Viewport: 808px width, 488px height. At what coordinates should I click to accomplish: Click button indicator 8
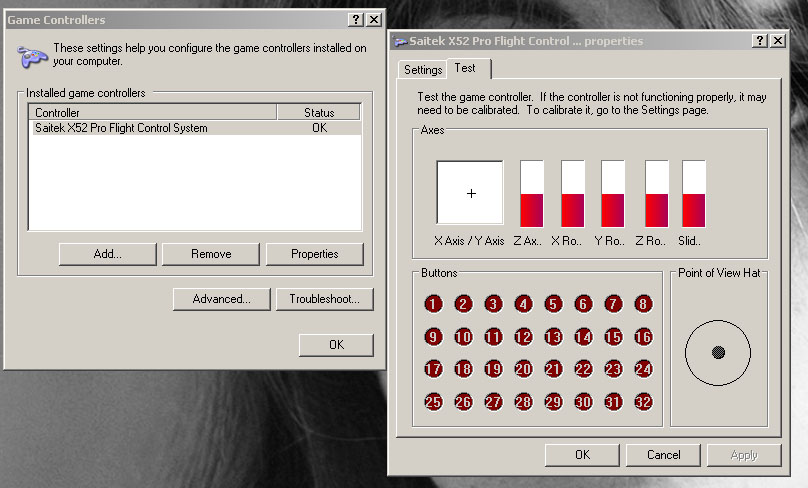(x=643, y=304)
